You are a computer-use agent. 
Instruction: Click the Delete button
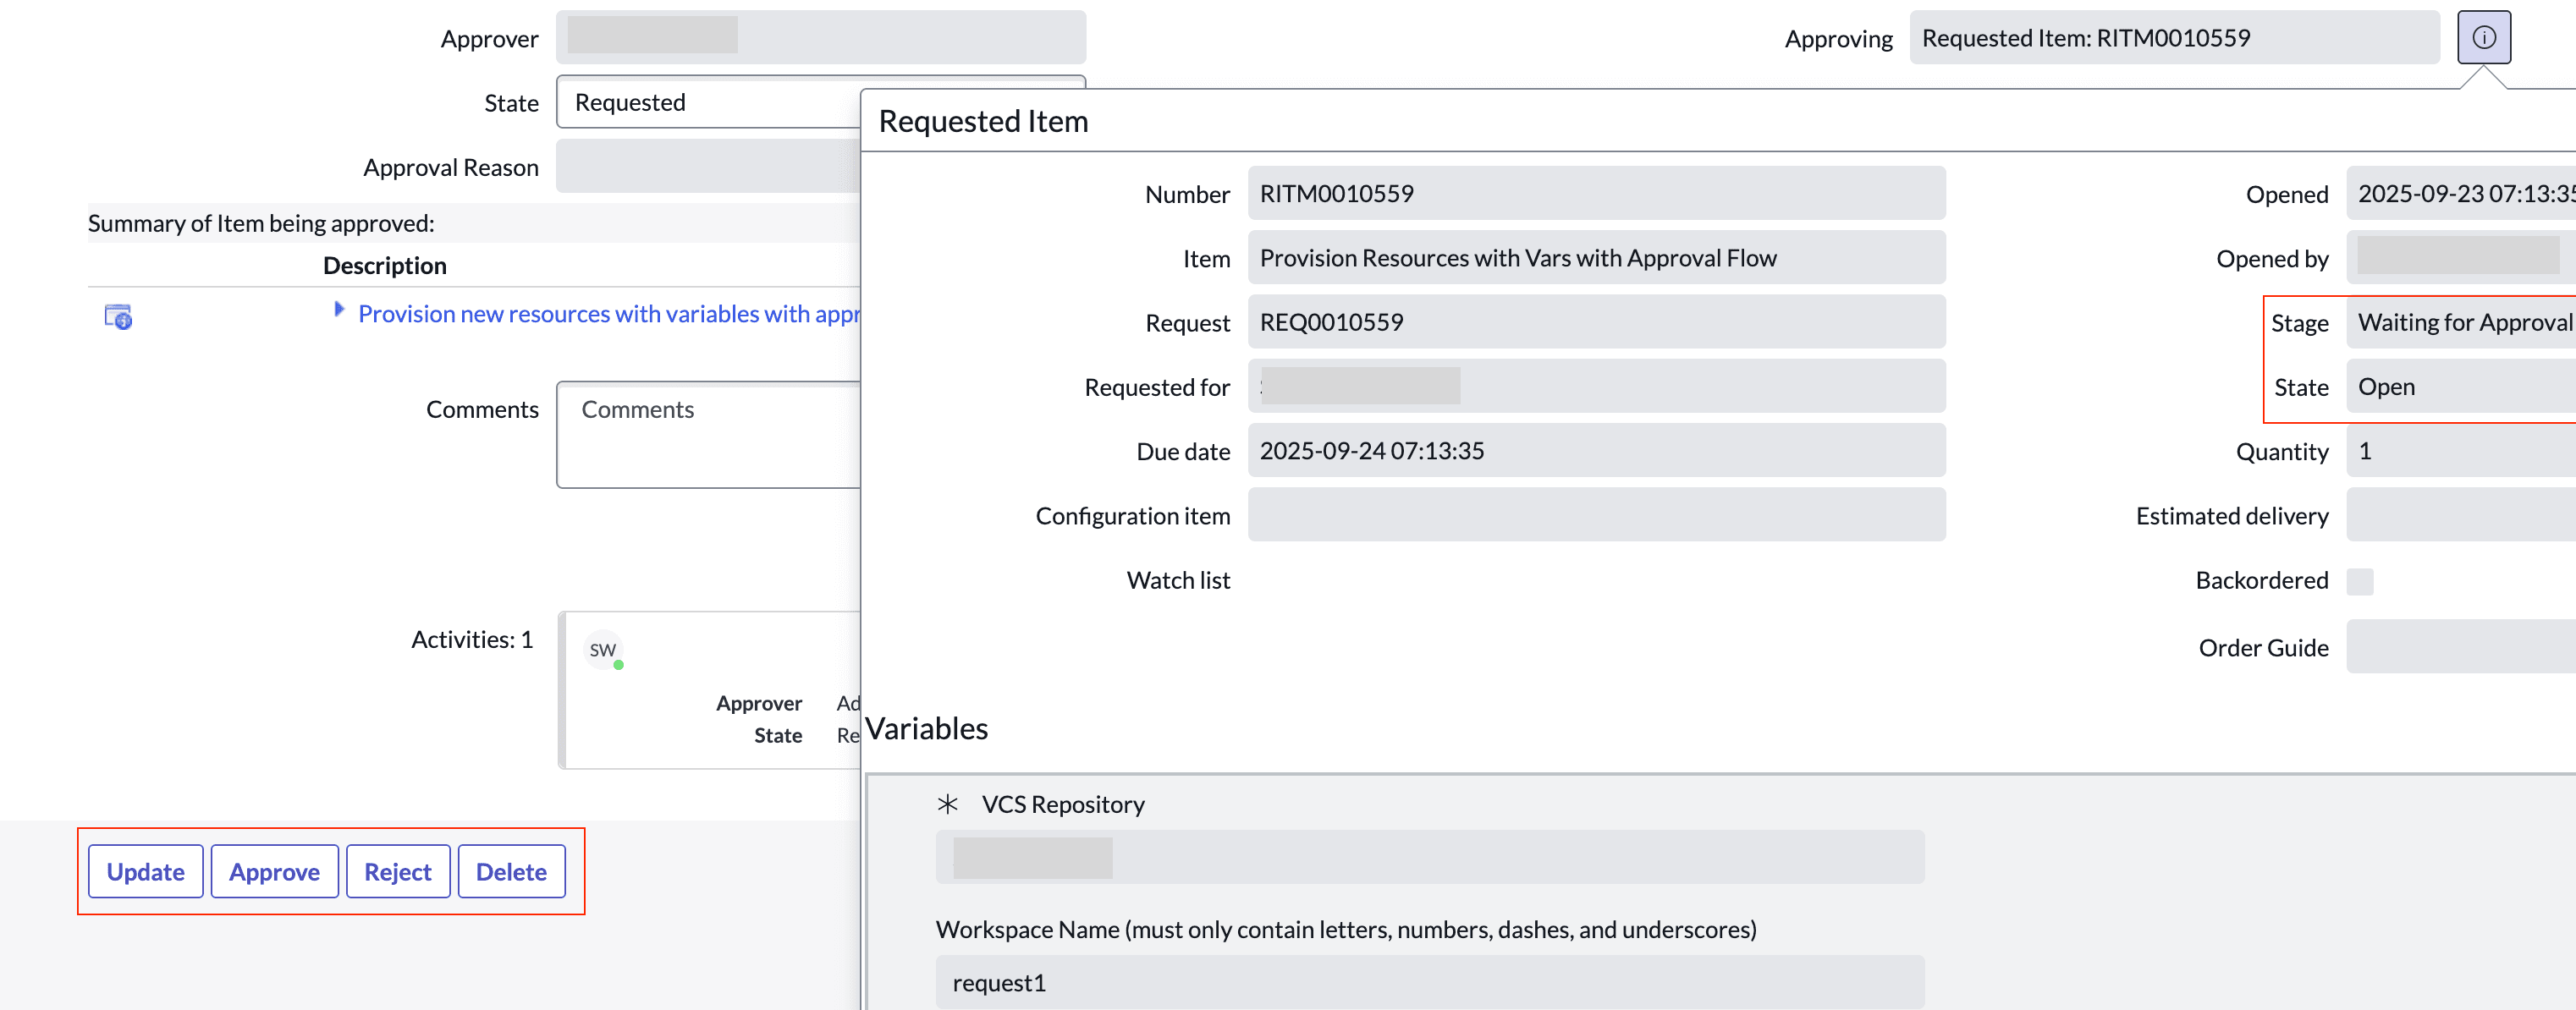pos(511,871)
